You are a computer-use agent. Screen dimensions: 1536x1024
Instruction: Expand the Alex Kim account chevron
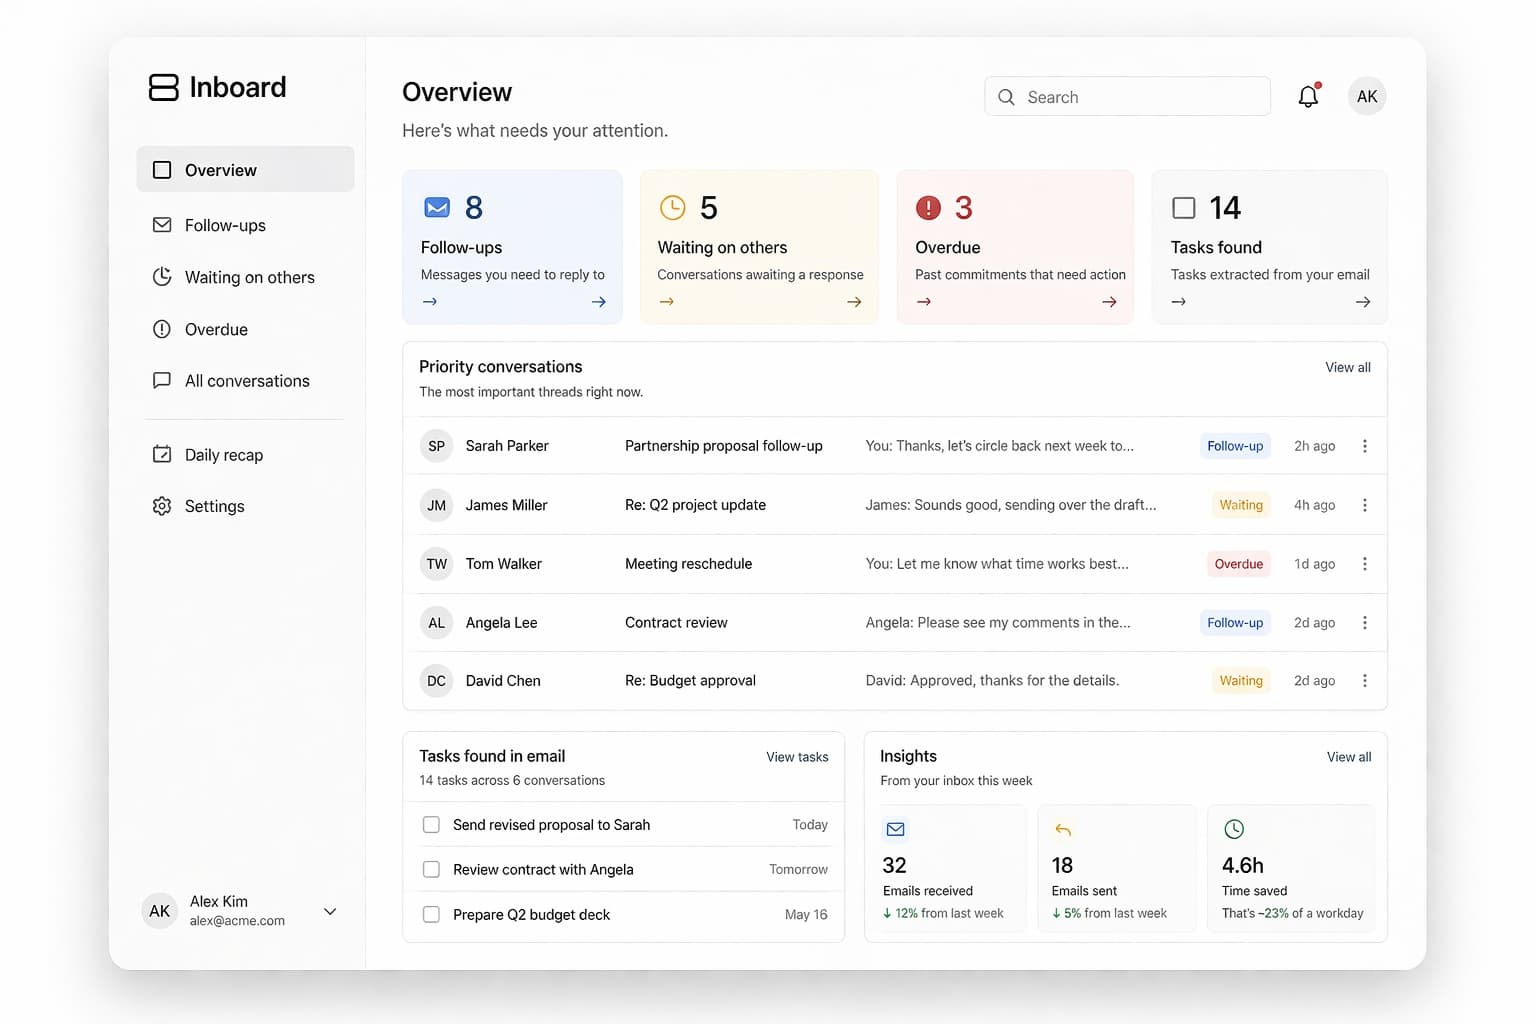(x=329, y=911)
